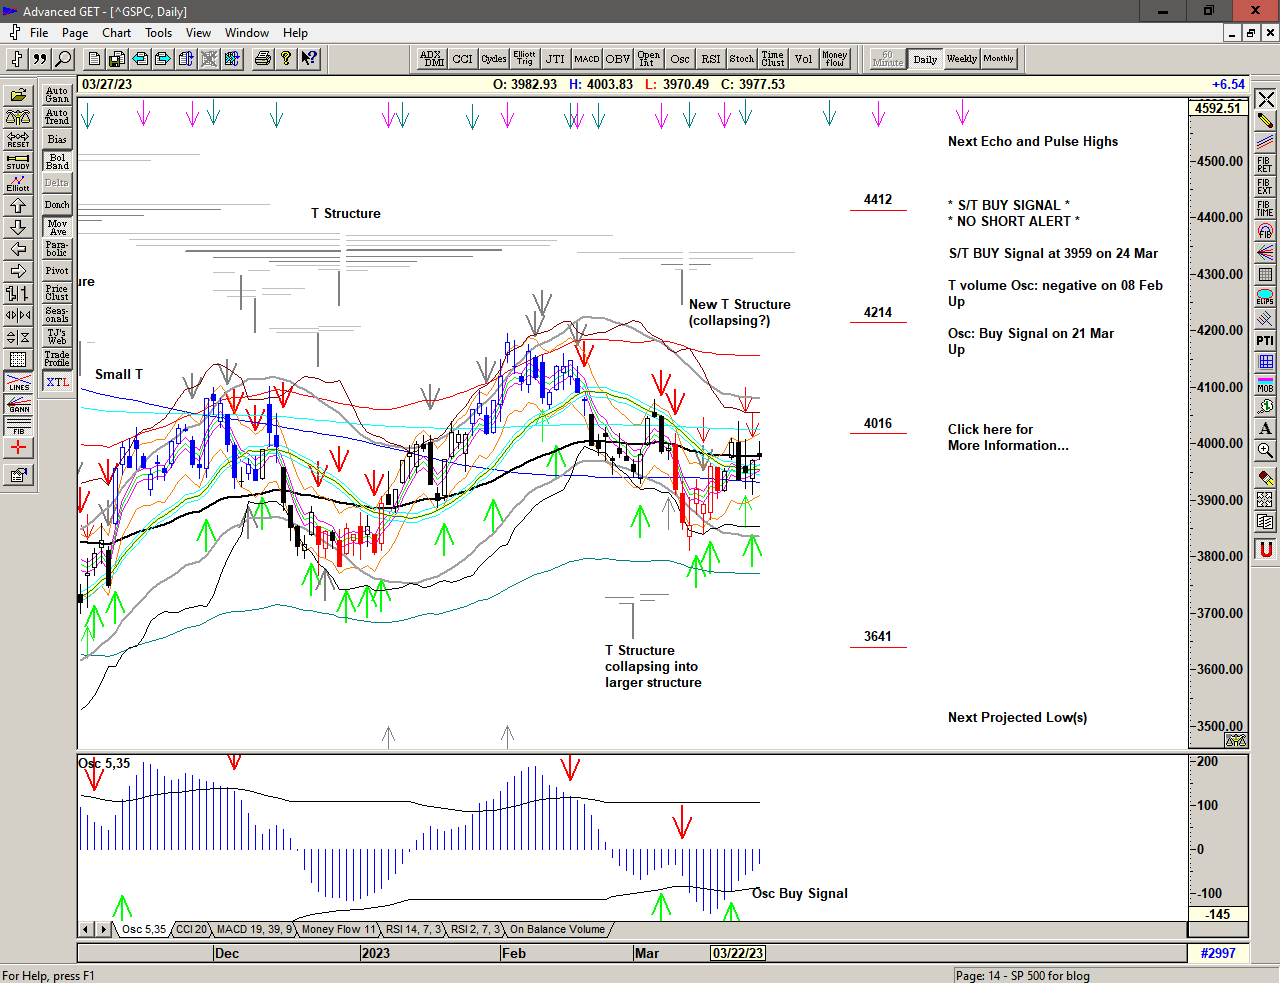
Task: Click the print chart icon
Action: coord(262,59)
